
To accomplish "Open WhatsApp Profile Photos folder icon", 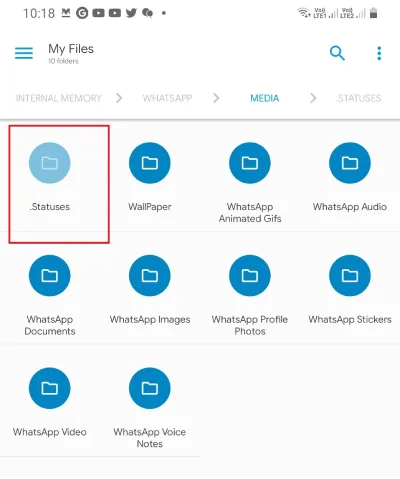I will click(x=250, y=276).
